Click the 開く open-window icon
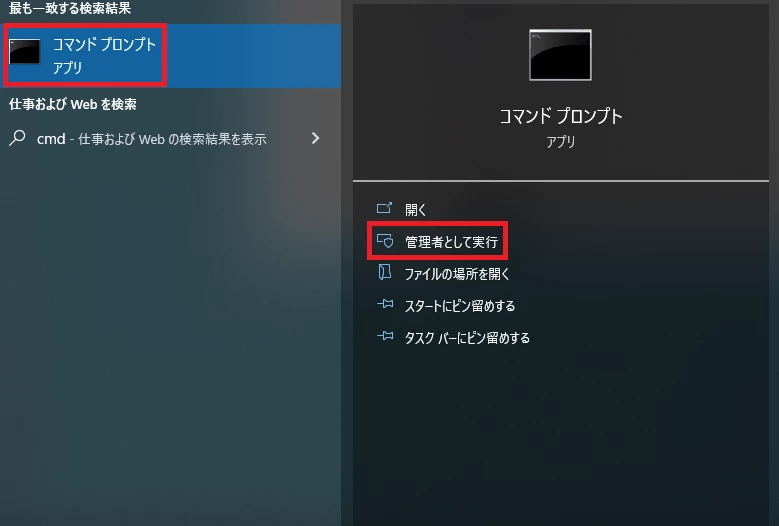 (x=385, y=208)
